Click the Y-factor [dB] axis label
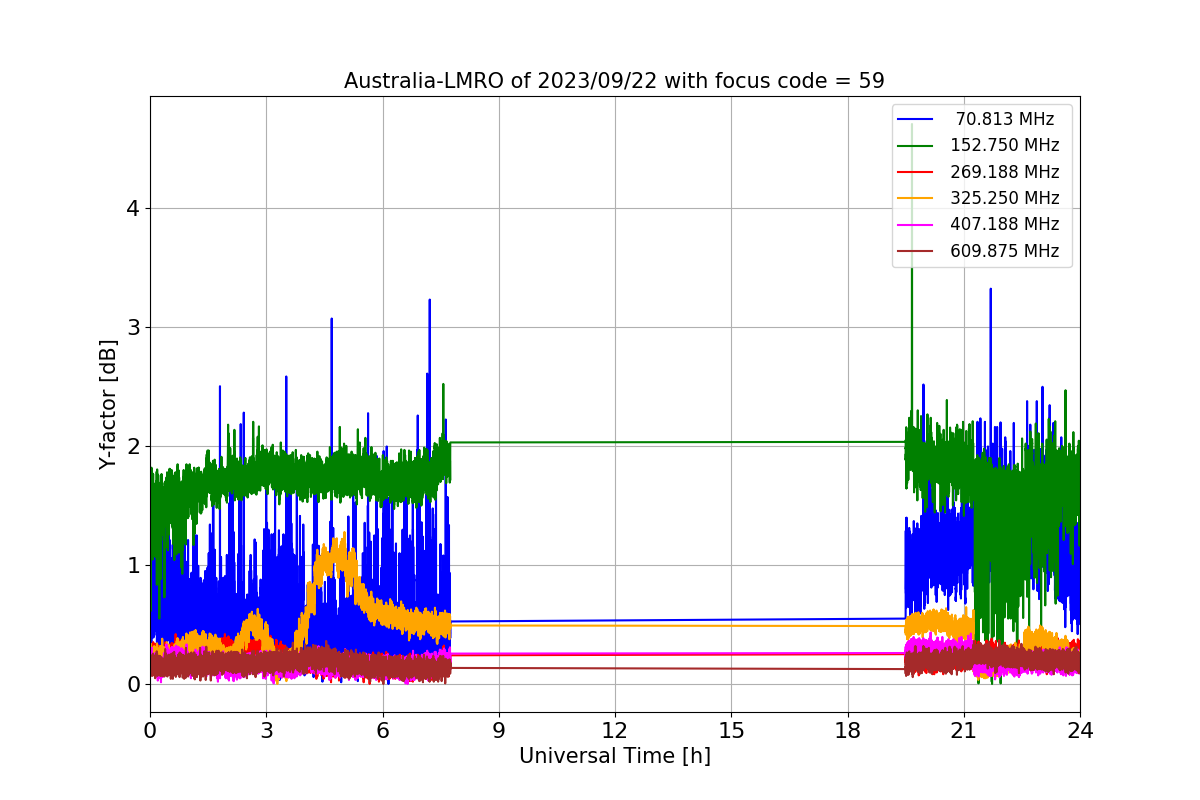Viewport: 1200px width, 800px height. [108, 404]
